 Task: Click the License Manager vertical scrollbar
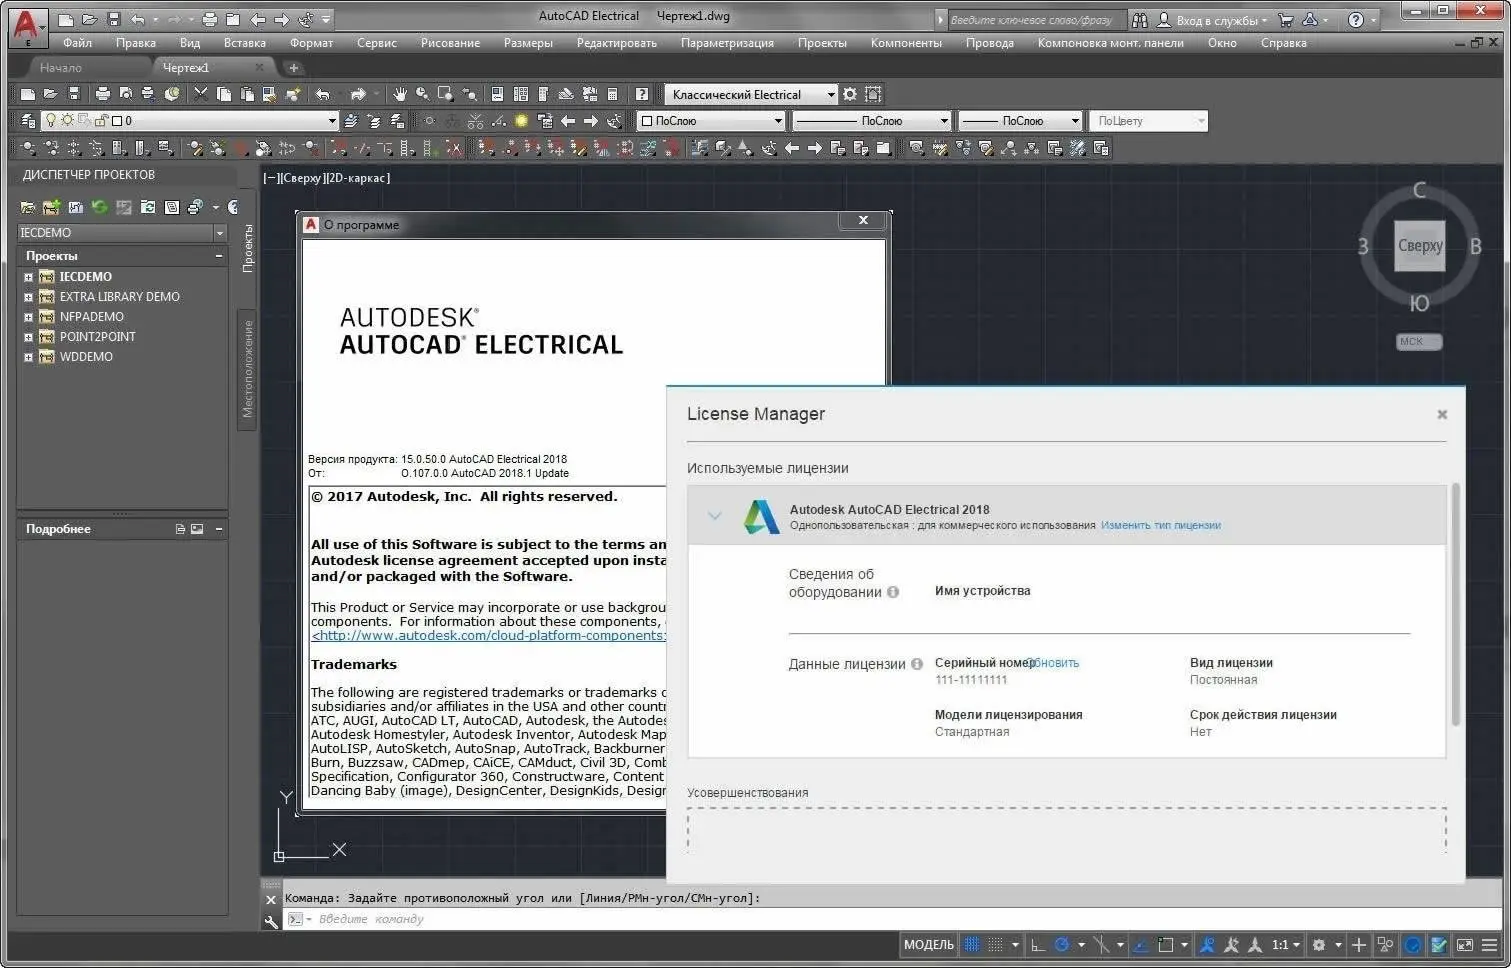pos(1456,605)
